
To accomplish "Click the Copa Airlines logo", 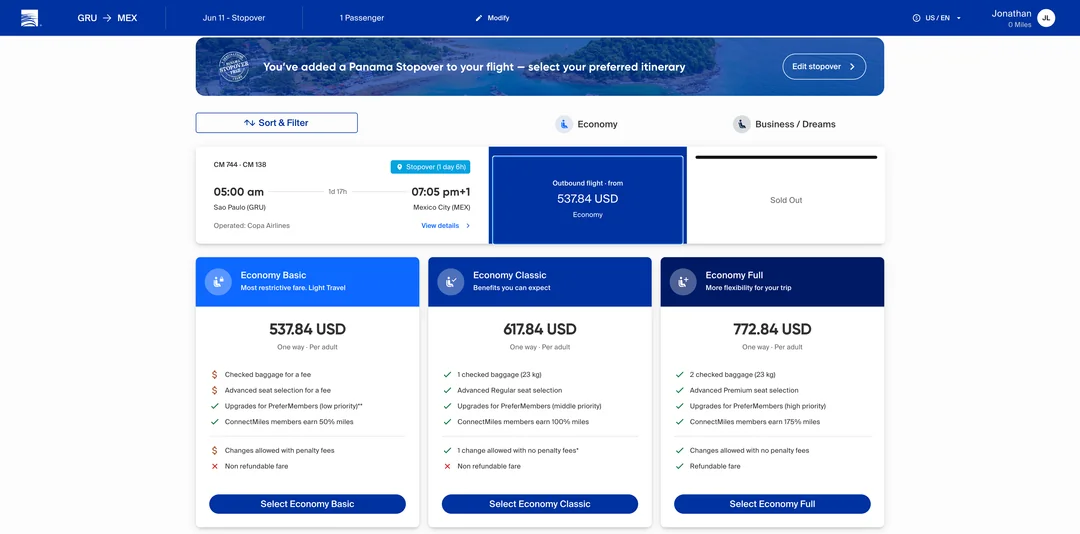I will (x=31, y=18).
